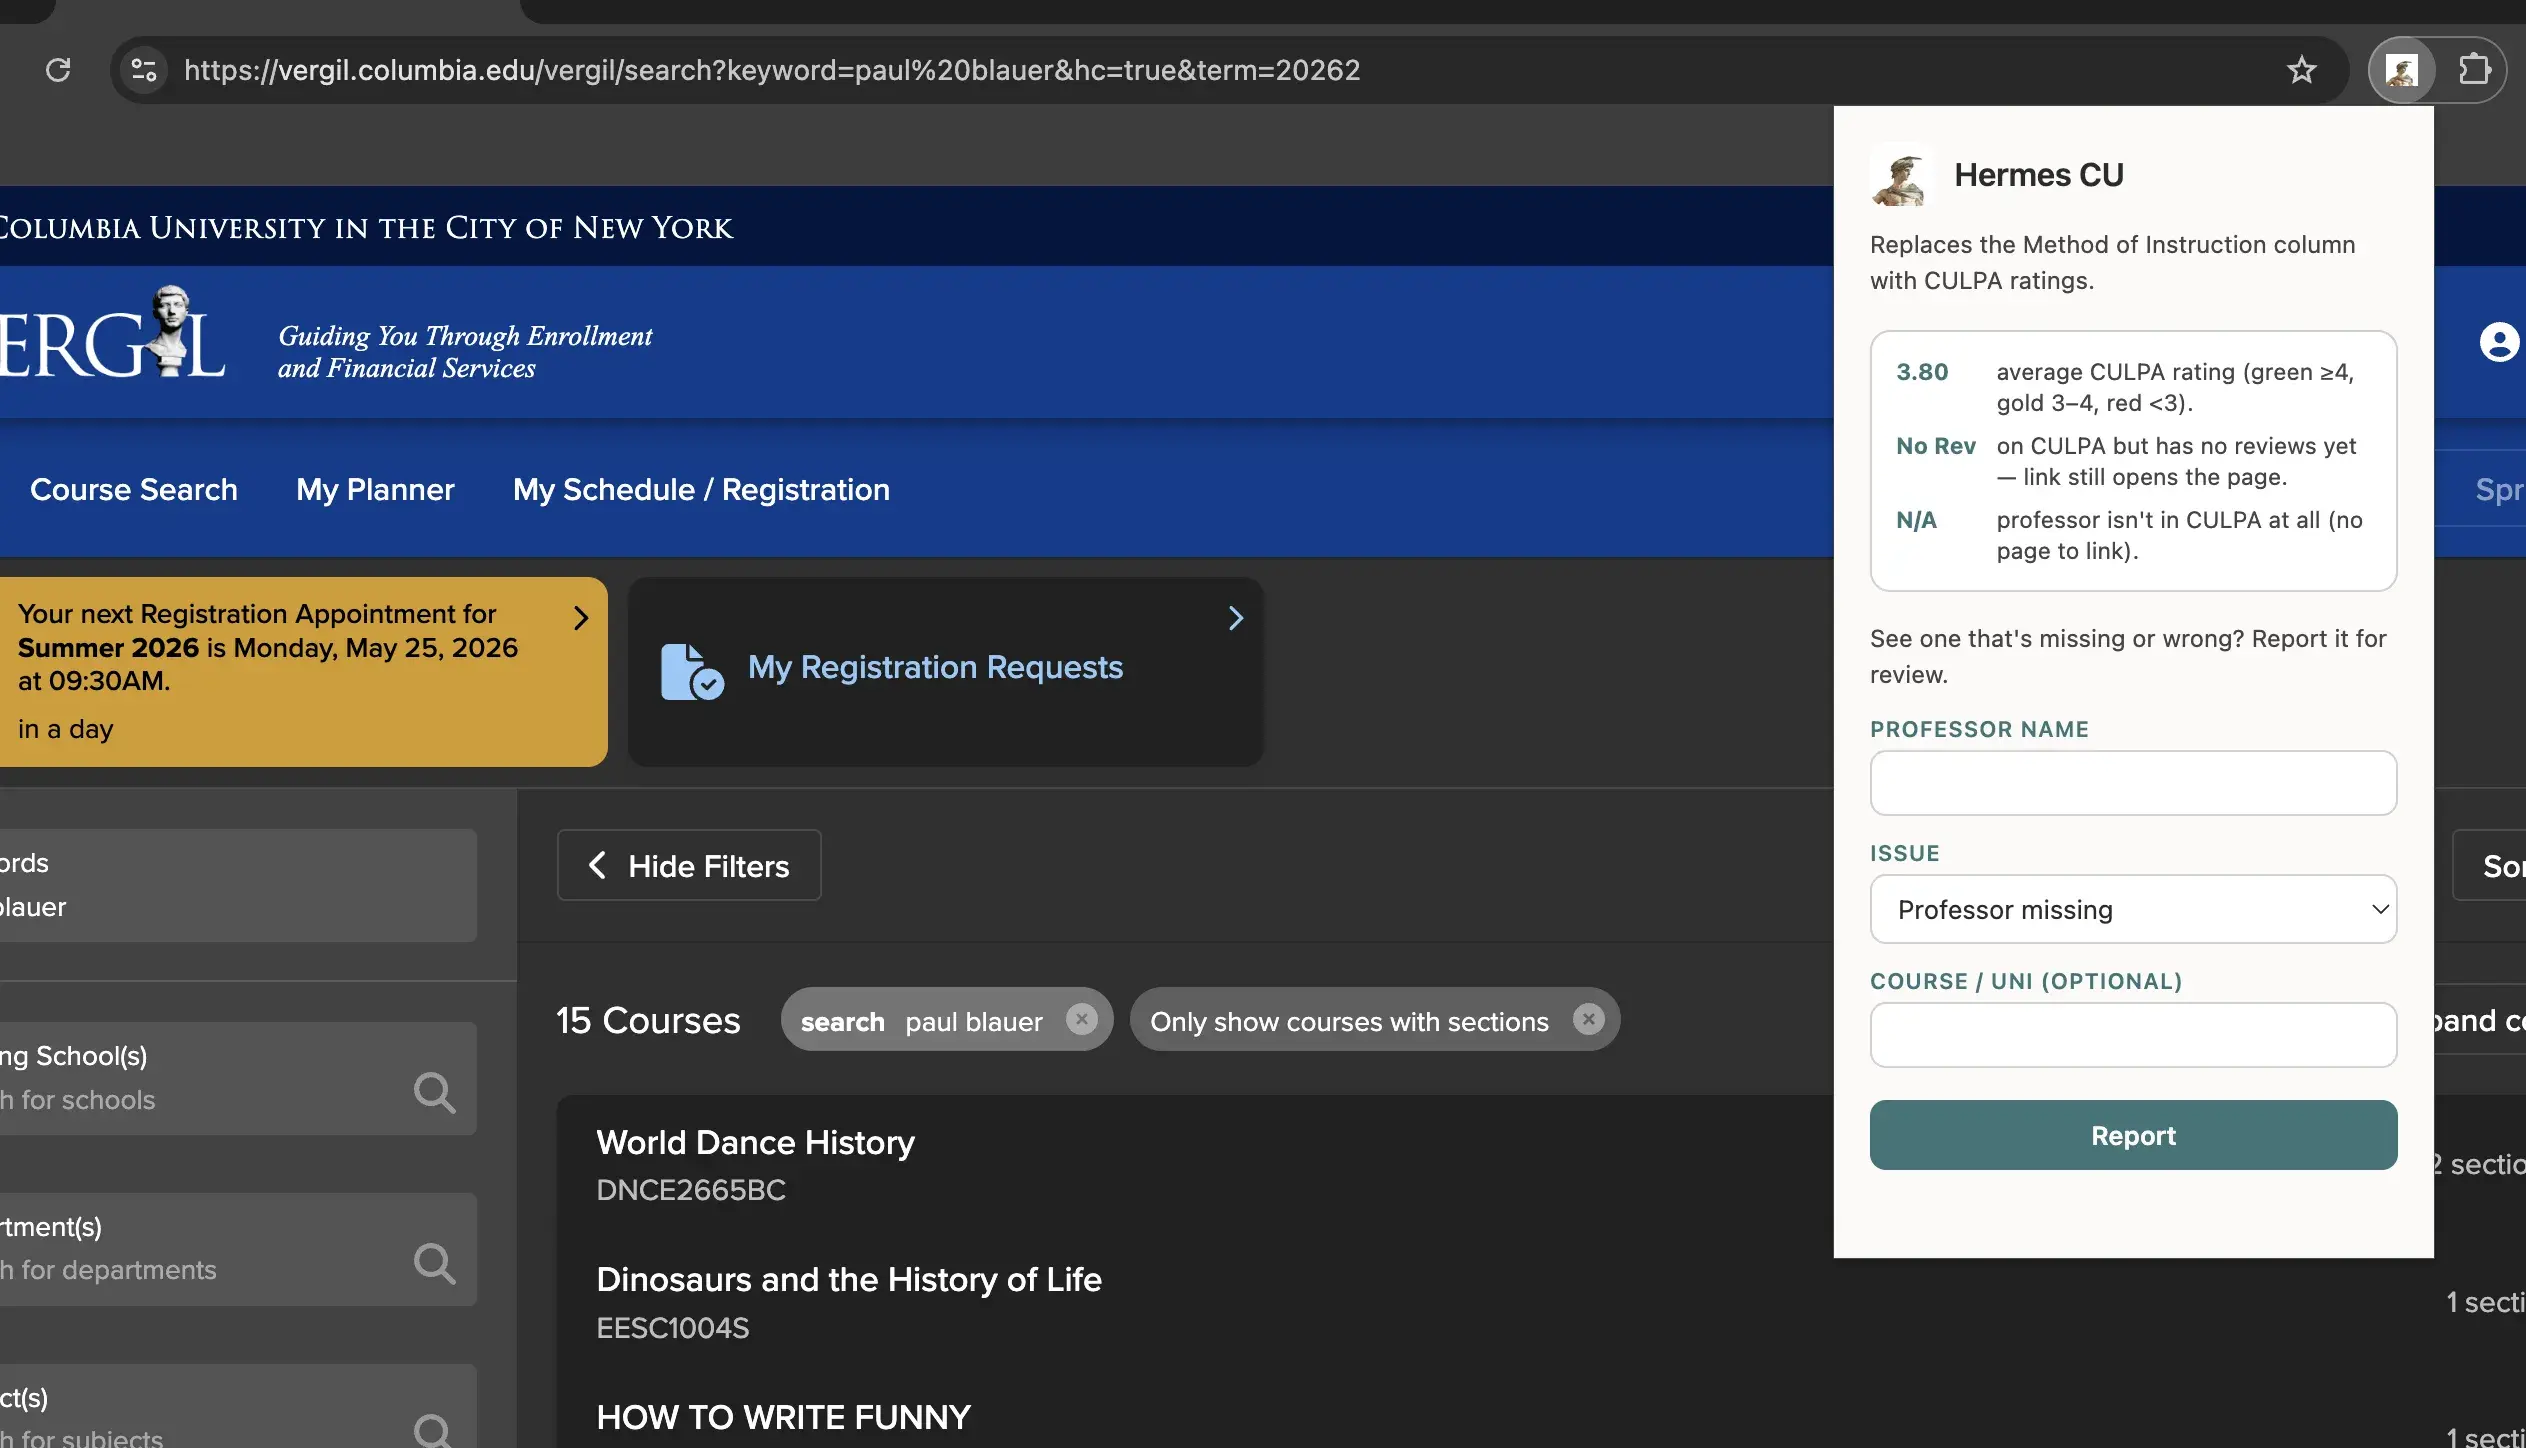Image resolution: width=2526 pixels, height=1448 pixels.
Task: Expand My Registration Requests chevron
Action: click(1236, 618)
